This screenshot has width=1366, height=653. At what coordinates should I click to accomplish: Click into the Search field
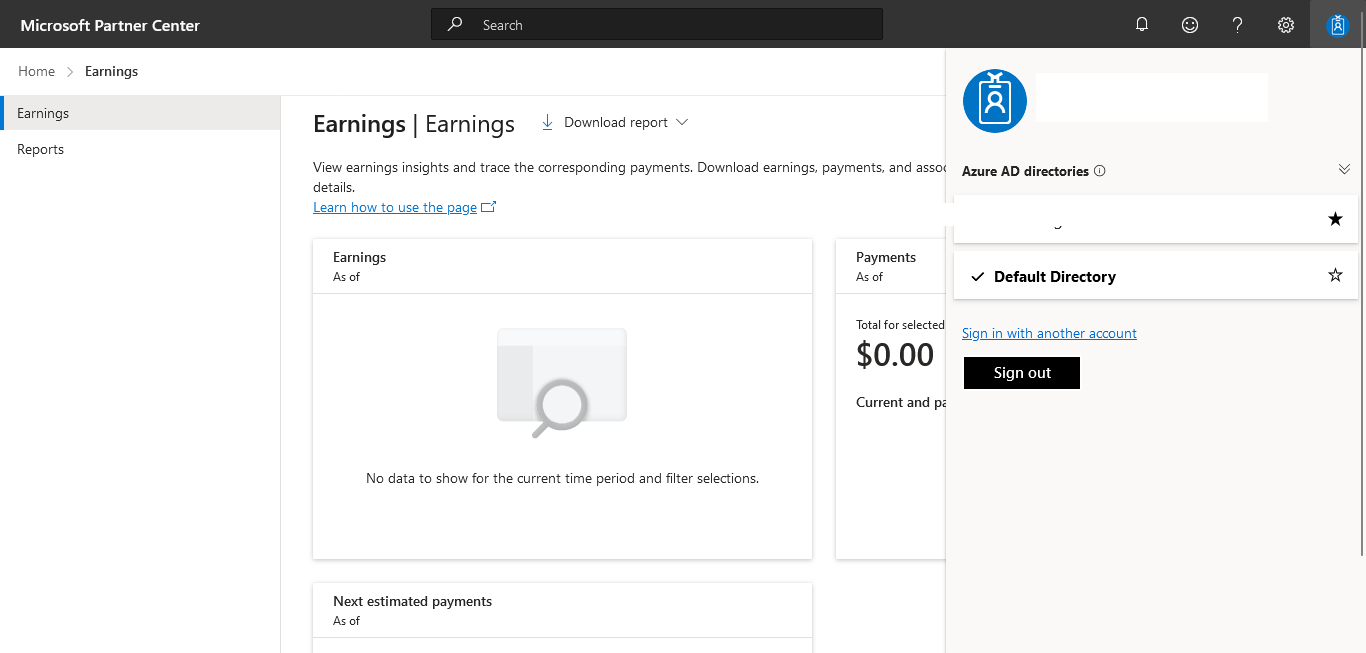tap(657, 25)
